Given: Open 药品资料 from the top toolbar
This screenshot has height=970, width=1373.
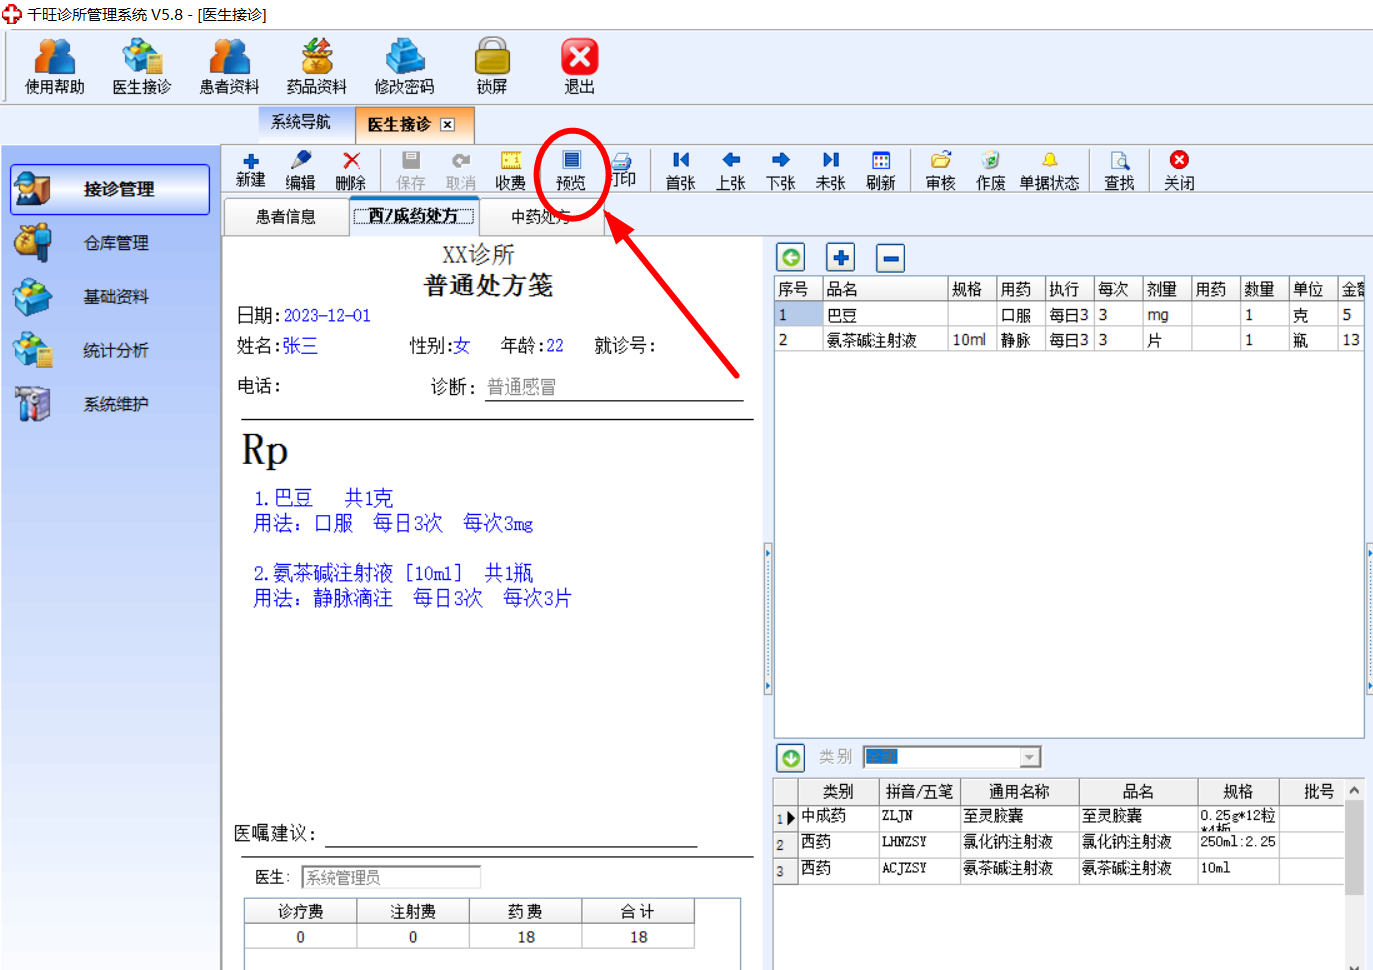Looking at the screenshot, I should click(x=317, y=66).
